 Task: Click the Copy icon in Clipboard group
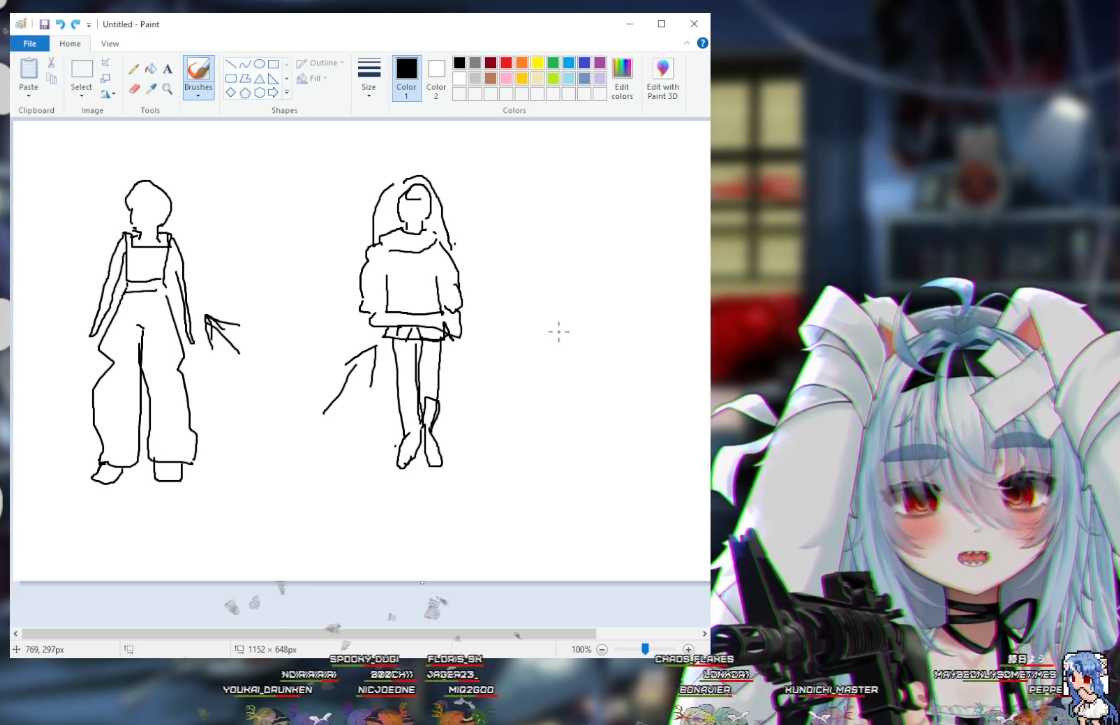(x=51, y=78)
